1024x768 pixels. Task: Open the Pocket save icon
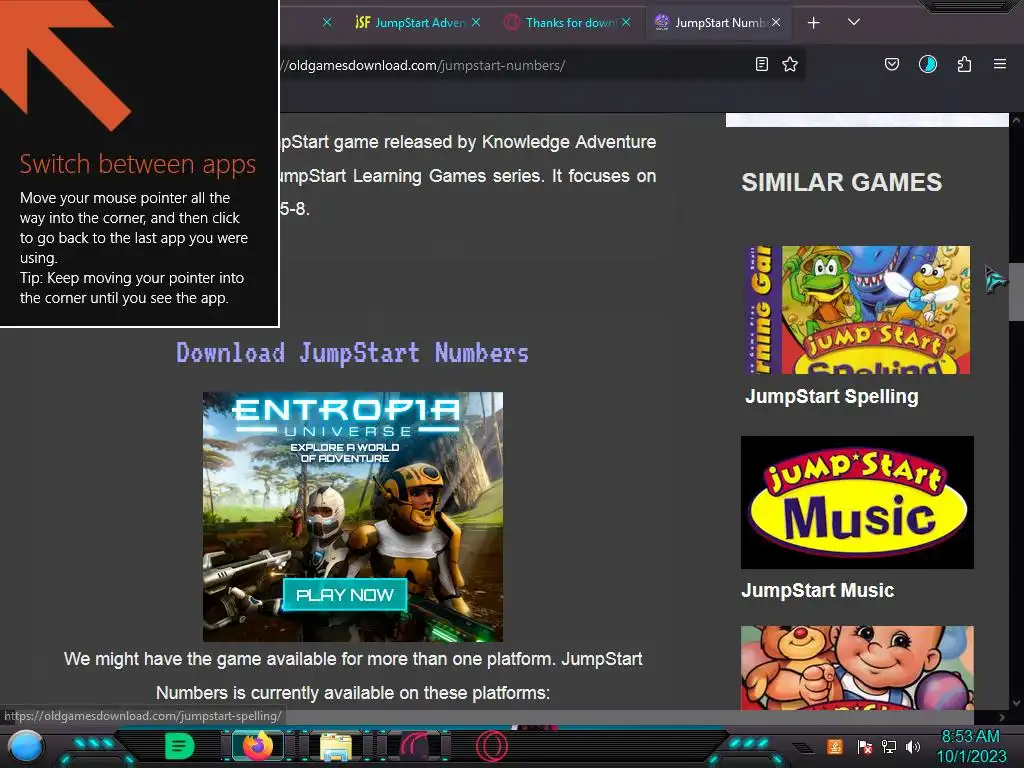coord(891,64)
